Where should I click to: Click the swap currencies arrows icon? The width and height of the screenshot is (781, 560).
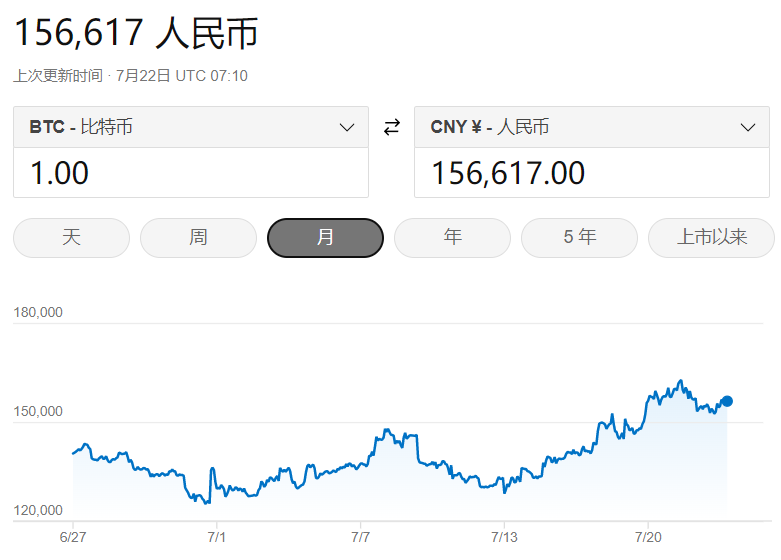coord(391,127)
